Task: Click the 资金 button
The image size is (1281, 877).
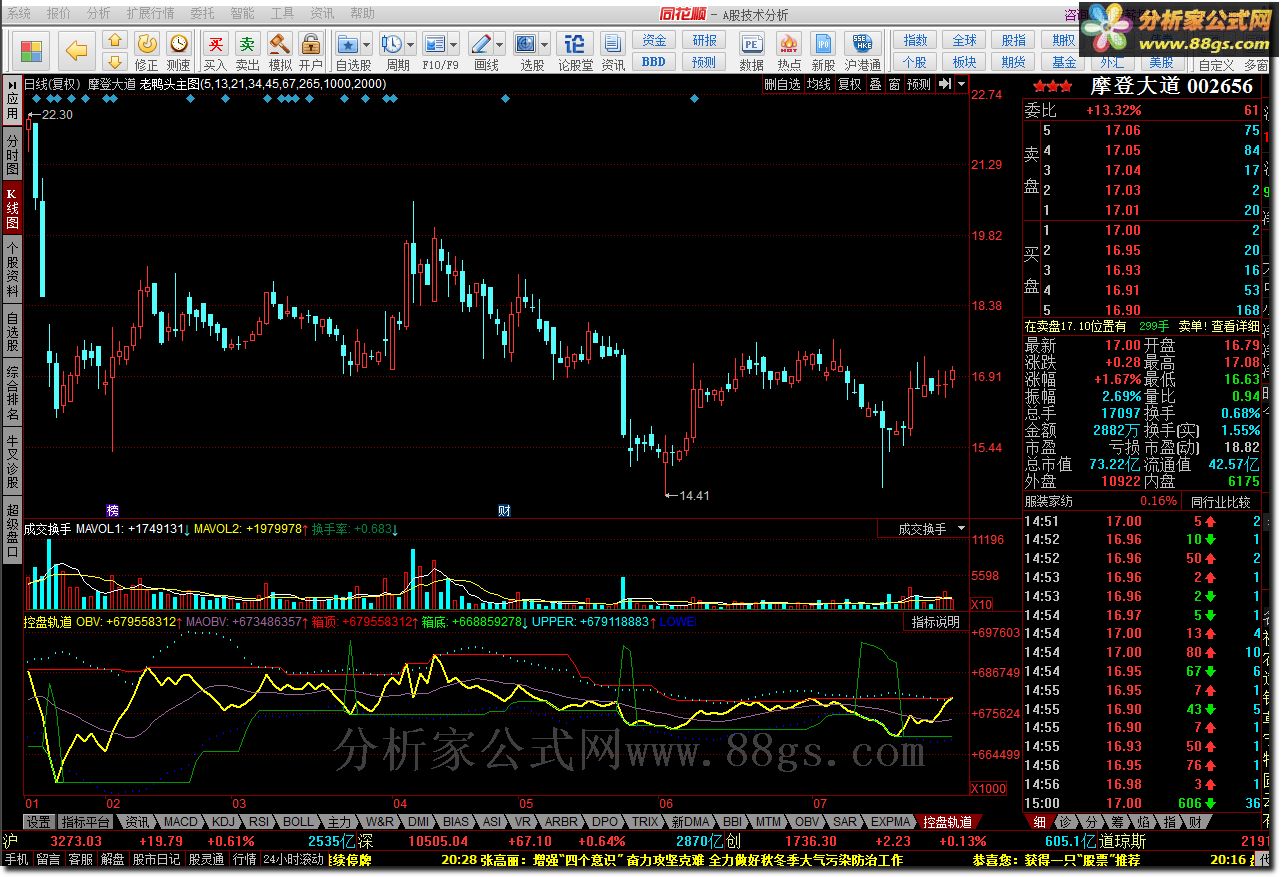Action: point(654,40)
